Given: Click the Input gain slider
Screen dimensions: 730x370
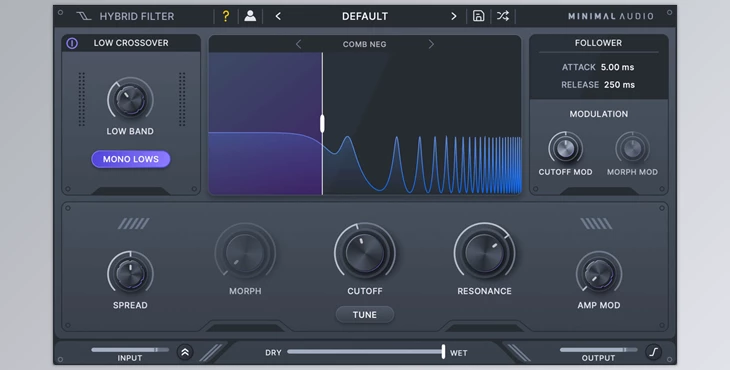Looking at the screenshot, I should tap(130, 350).
